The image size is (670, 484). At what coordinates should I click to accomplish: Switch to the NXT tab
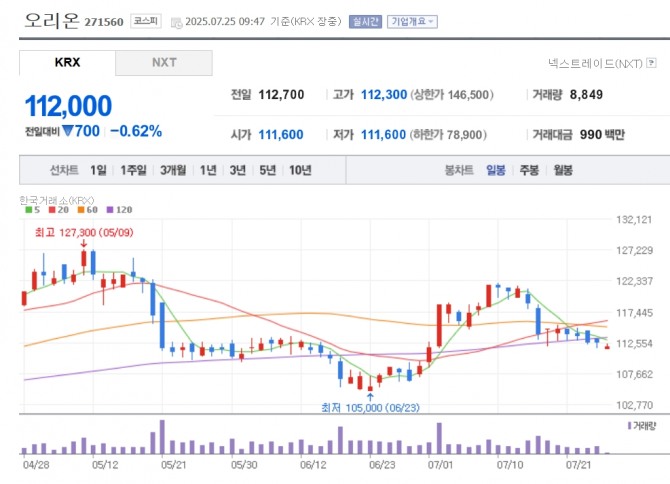click(x=164, y=62)
